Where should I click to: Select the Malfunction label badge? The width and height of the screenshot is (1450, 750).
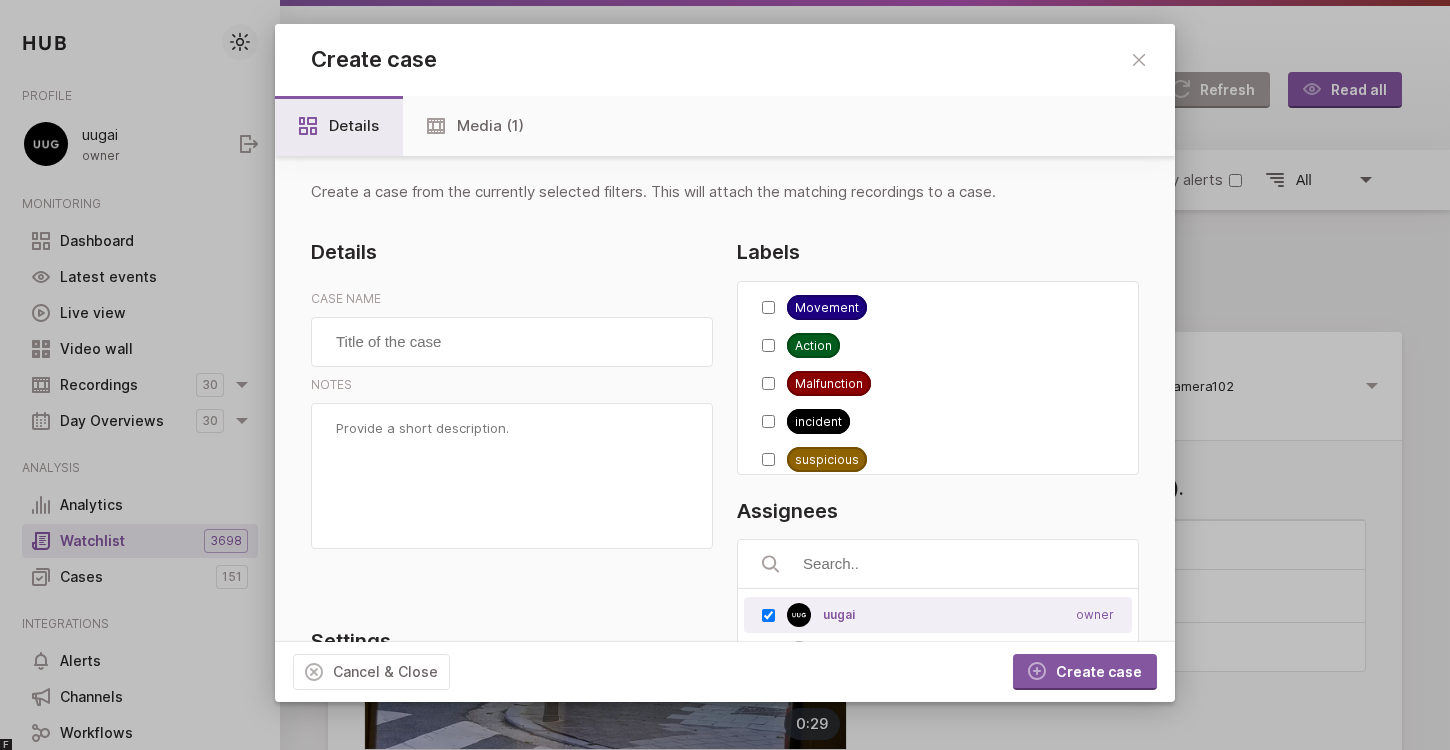829,384
